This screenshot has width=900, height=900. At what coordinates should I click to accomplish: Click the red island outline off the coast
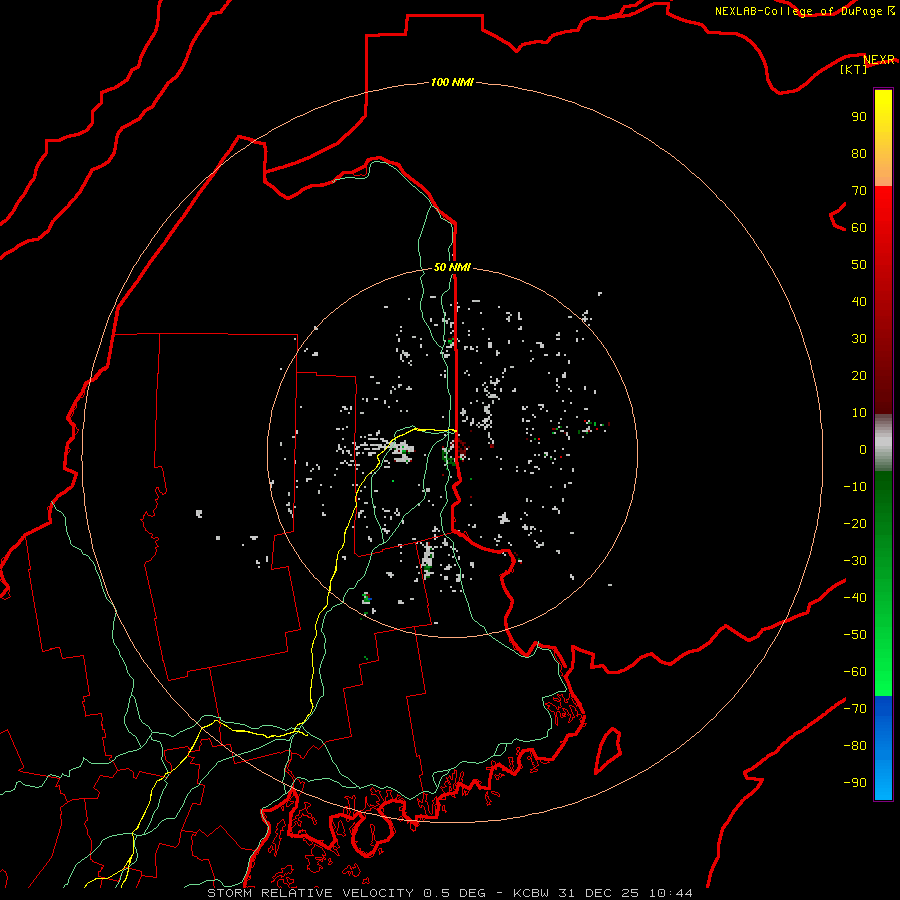(x=608, y=750)
